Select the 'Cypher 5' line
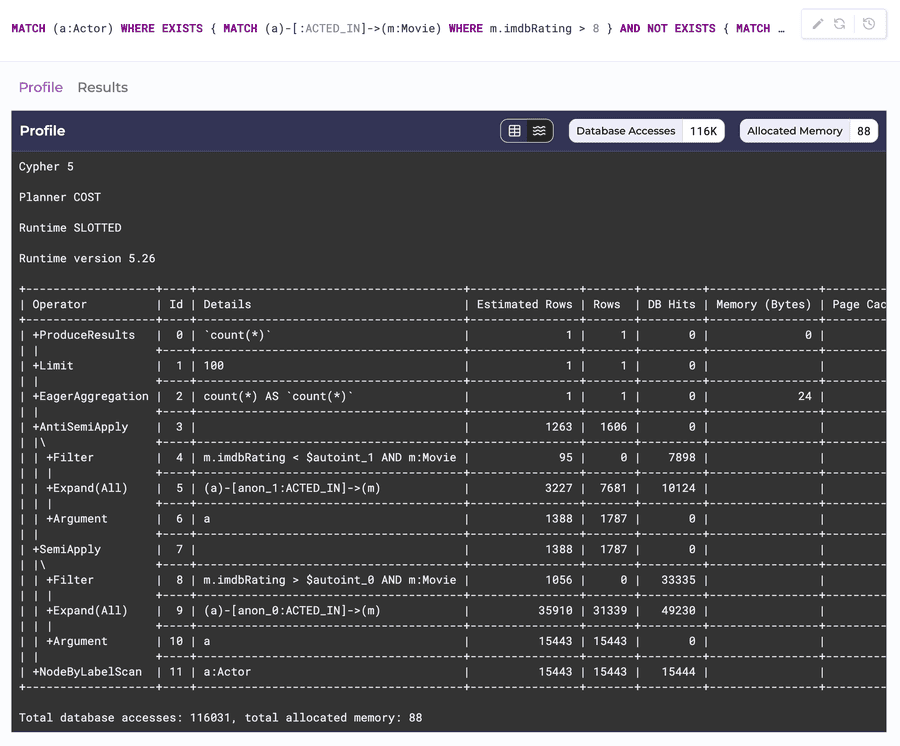This screenshot has width=900, height=746. tap(46, 166)
